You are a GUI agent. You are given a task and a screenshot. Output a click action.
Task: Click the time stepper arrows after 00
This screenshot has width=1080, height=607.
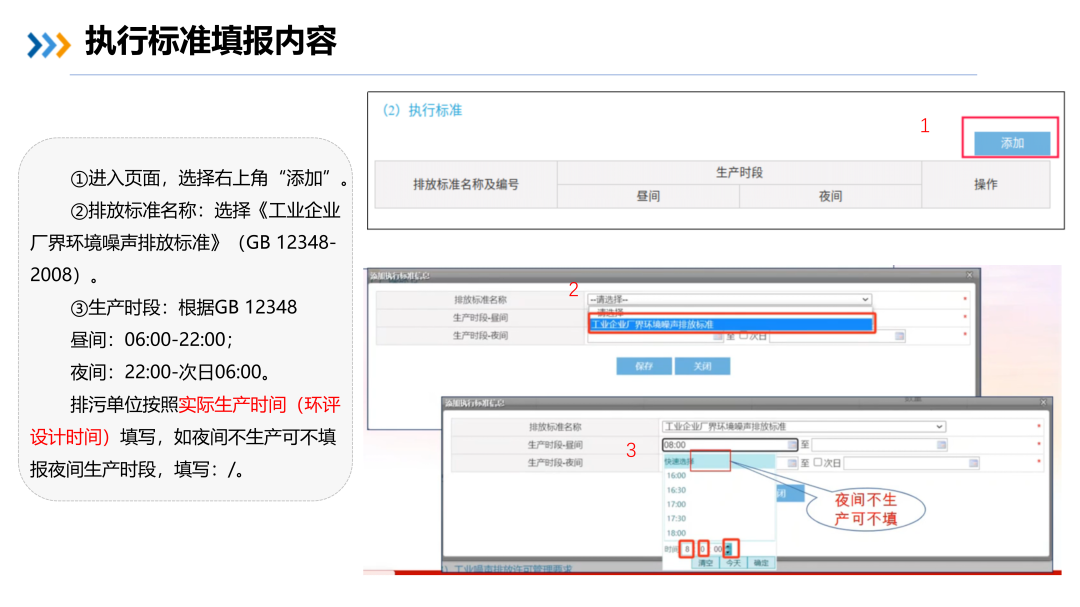coord(729,548)
